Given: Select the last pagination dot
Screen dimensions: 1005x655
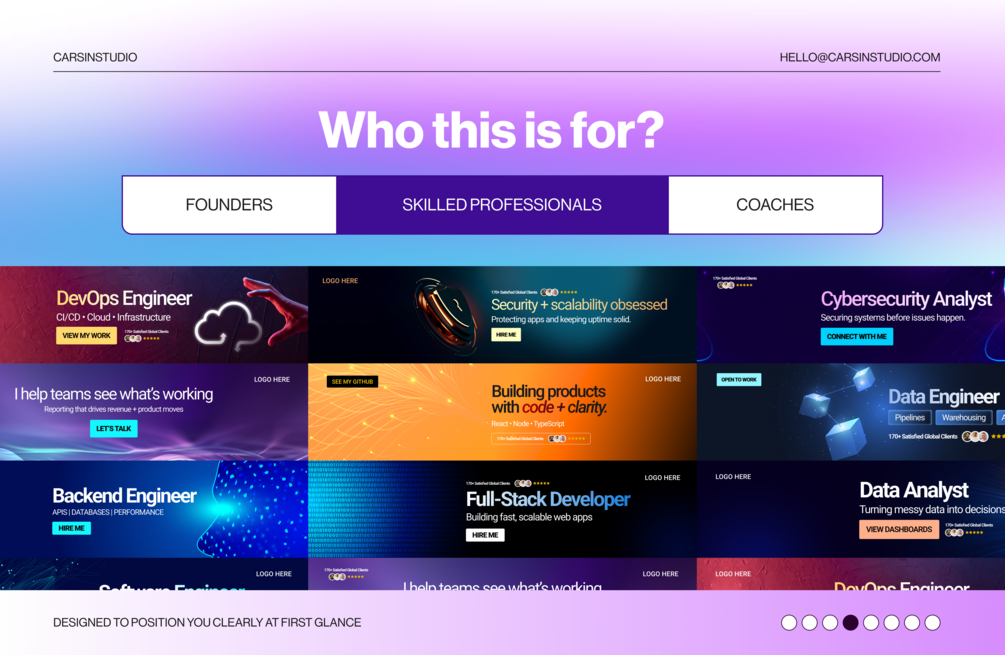Looking at the screenshot, I should [933, 622].
